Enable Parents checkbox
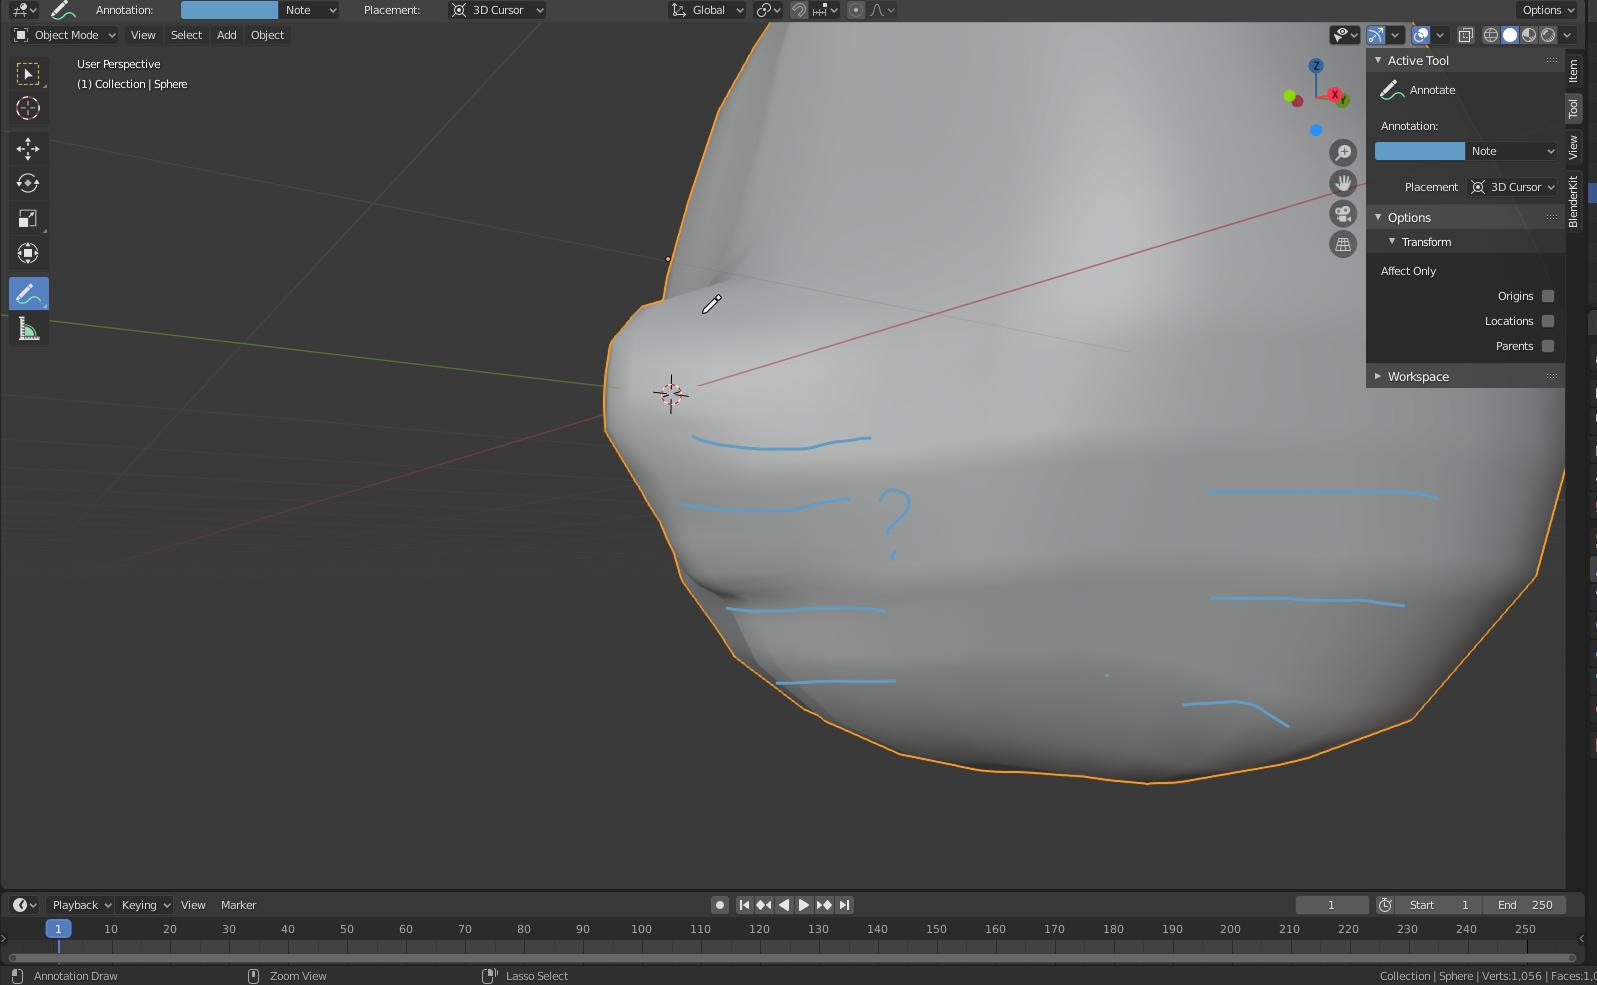The image size is (1597, 985). click(1548, 346)
